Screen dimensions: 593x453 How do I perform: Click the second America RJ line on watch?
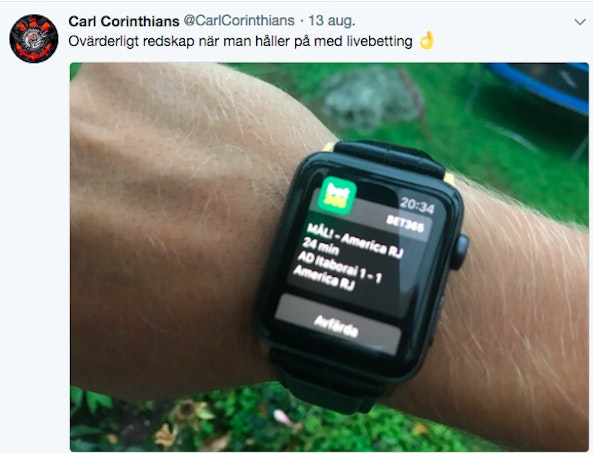click(324, 278)
